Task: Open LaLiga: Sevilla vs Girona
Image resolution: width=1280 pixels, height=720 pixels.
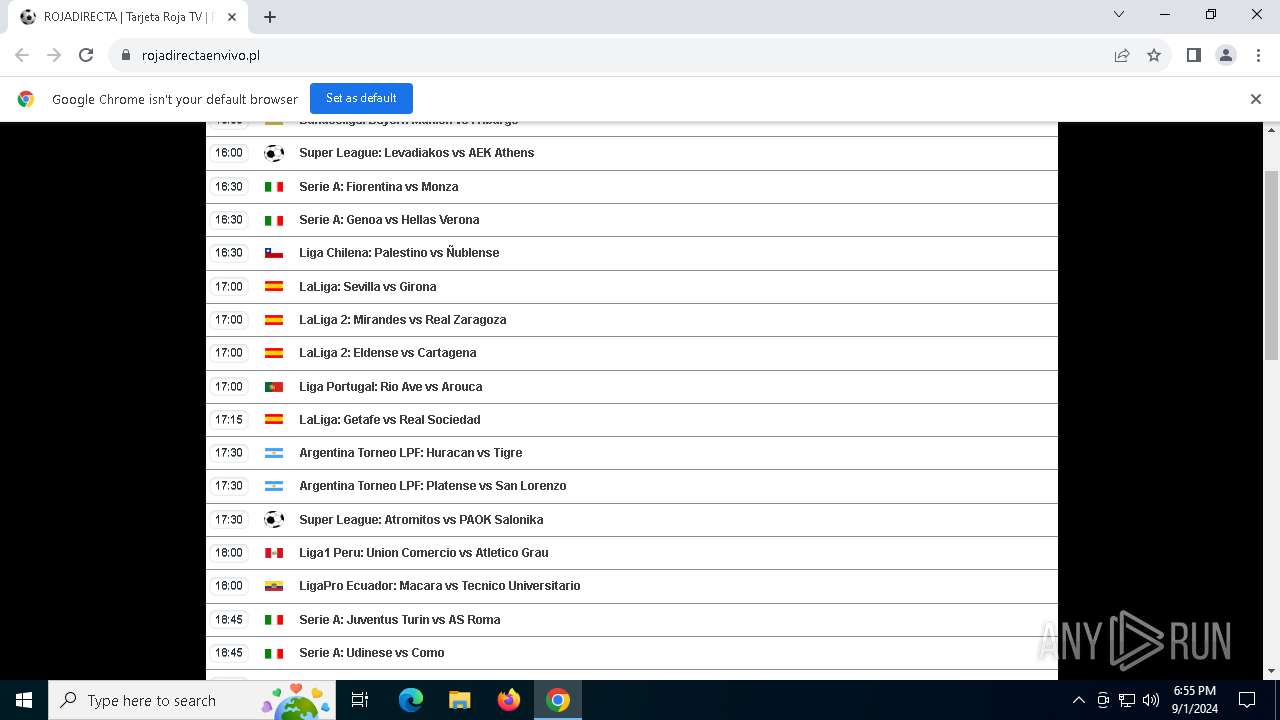Action: point(632,287)
